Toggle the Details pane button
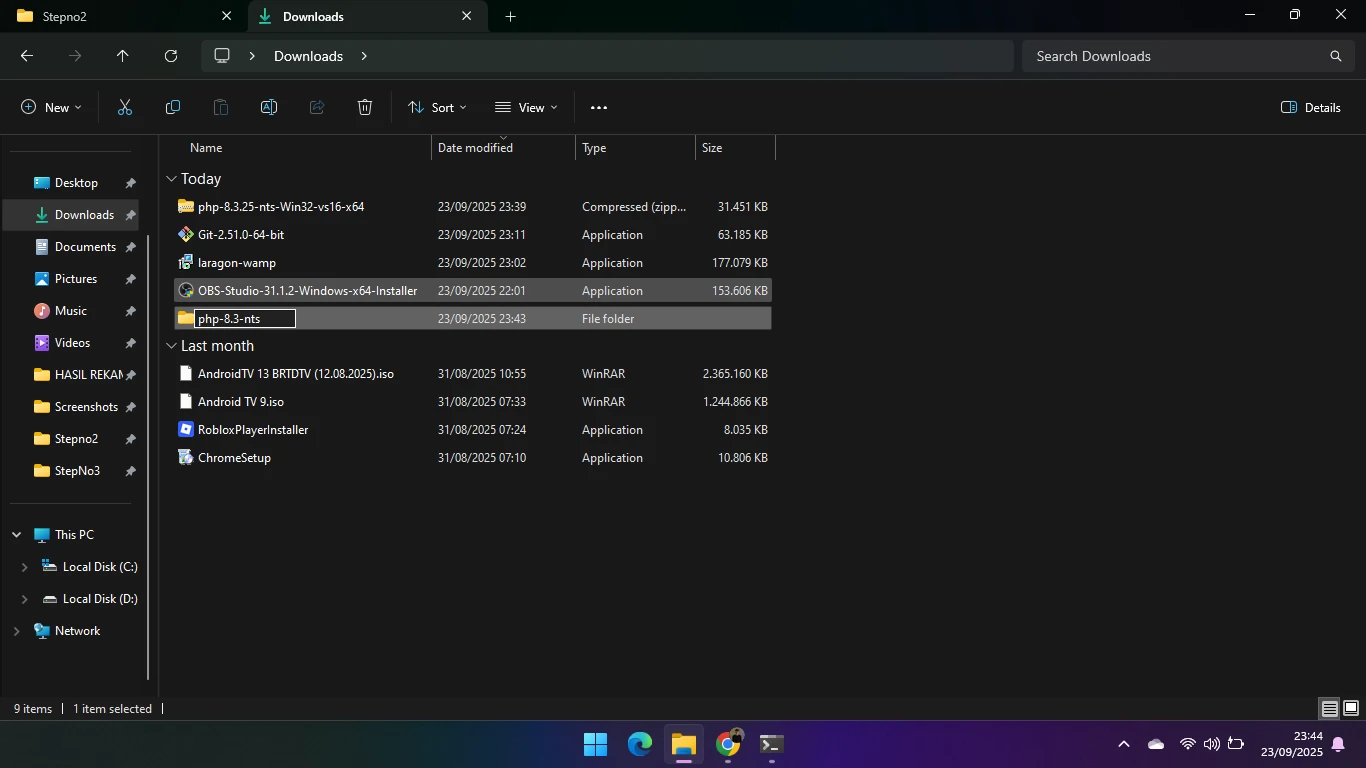 pyautogui.click(x=1311, y=107)
